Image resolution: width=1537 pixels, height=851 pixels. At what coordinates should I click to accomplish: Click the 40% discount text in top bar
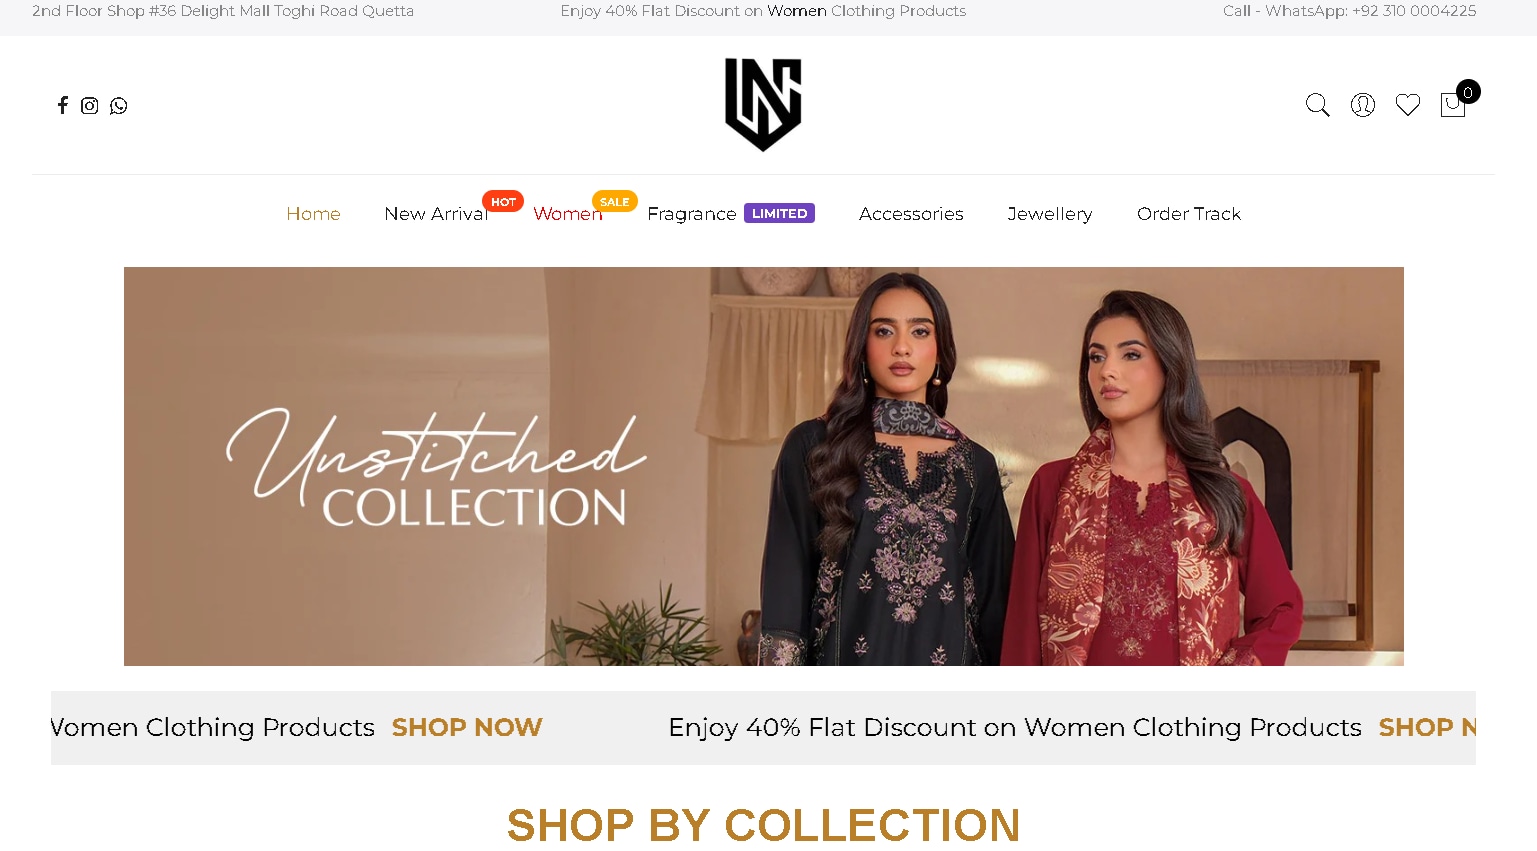pos(763,11)
